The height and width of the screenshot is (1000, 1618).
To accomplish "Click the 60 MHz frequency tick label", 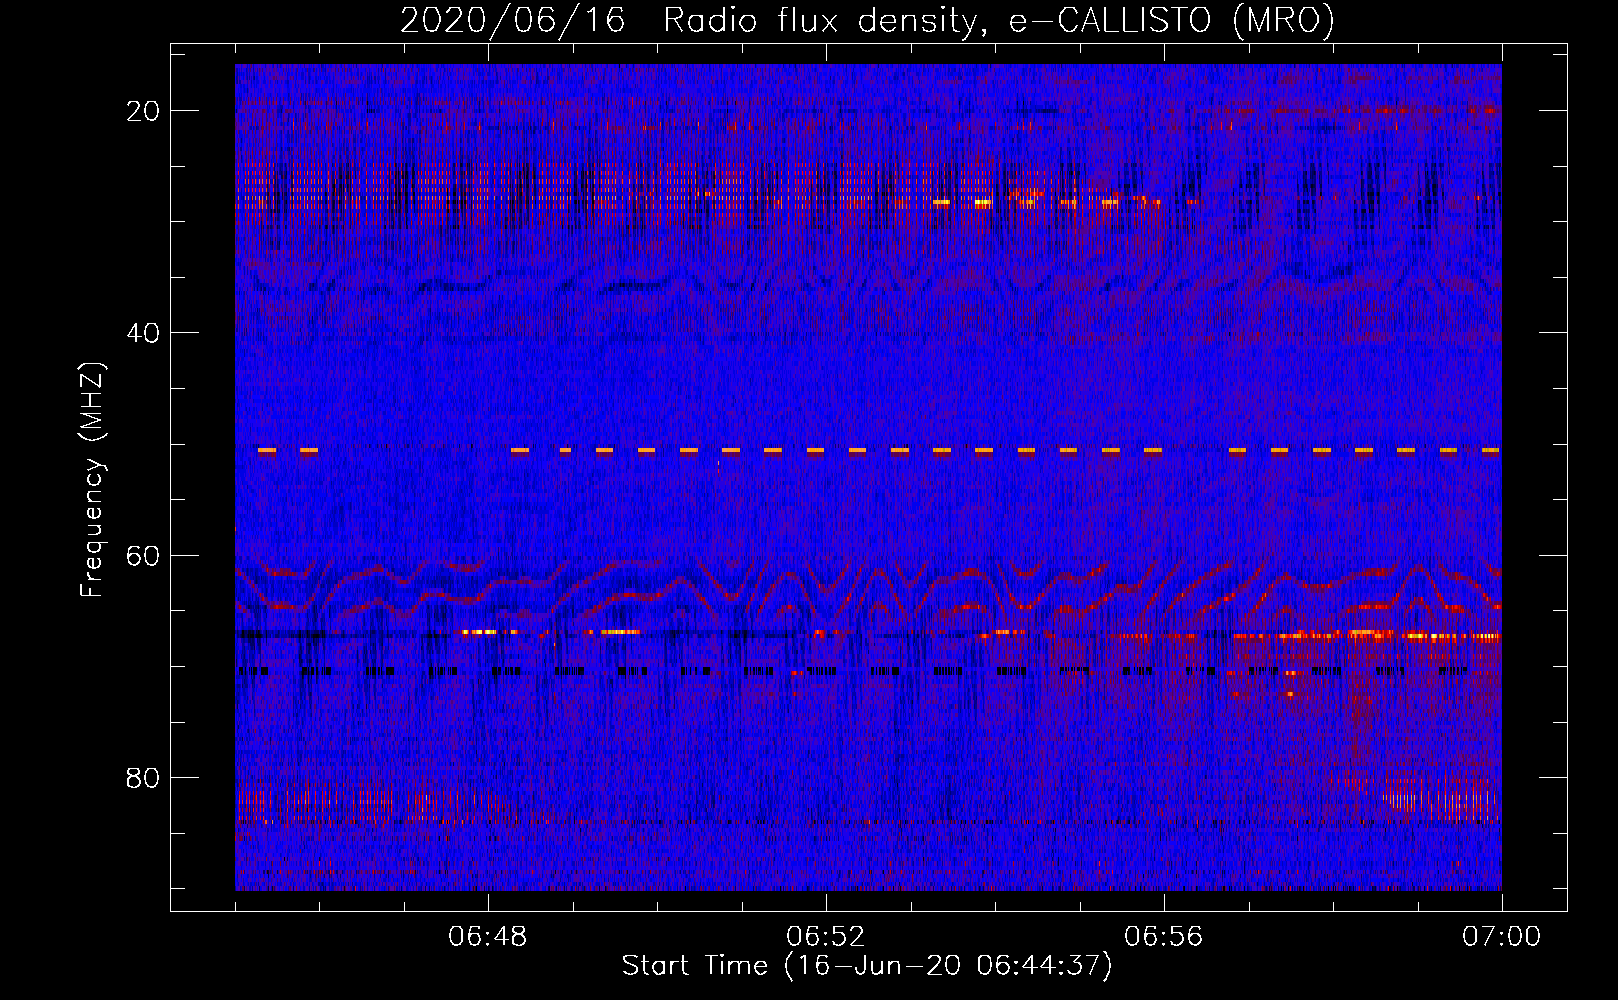I will pos(143,555).
